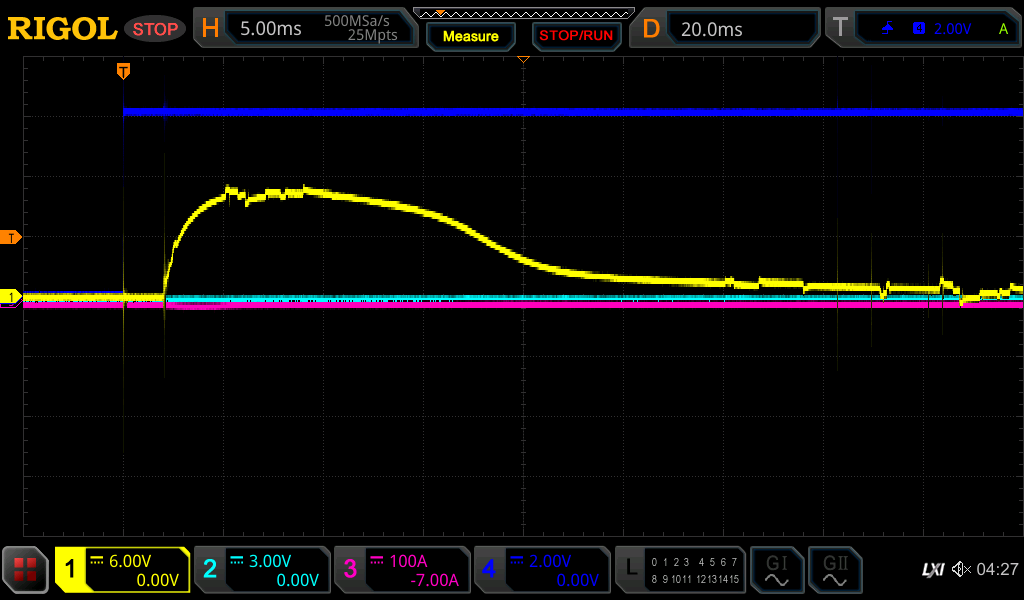Click the LXI network status icon
This screenshot has width=1024, height=600.
coord(932,570)
